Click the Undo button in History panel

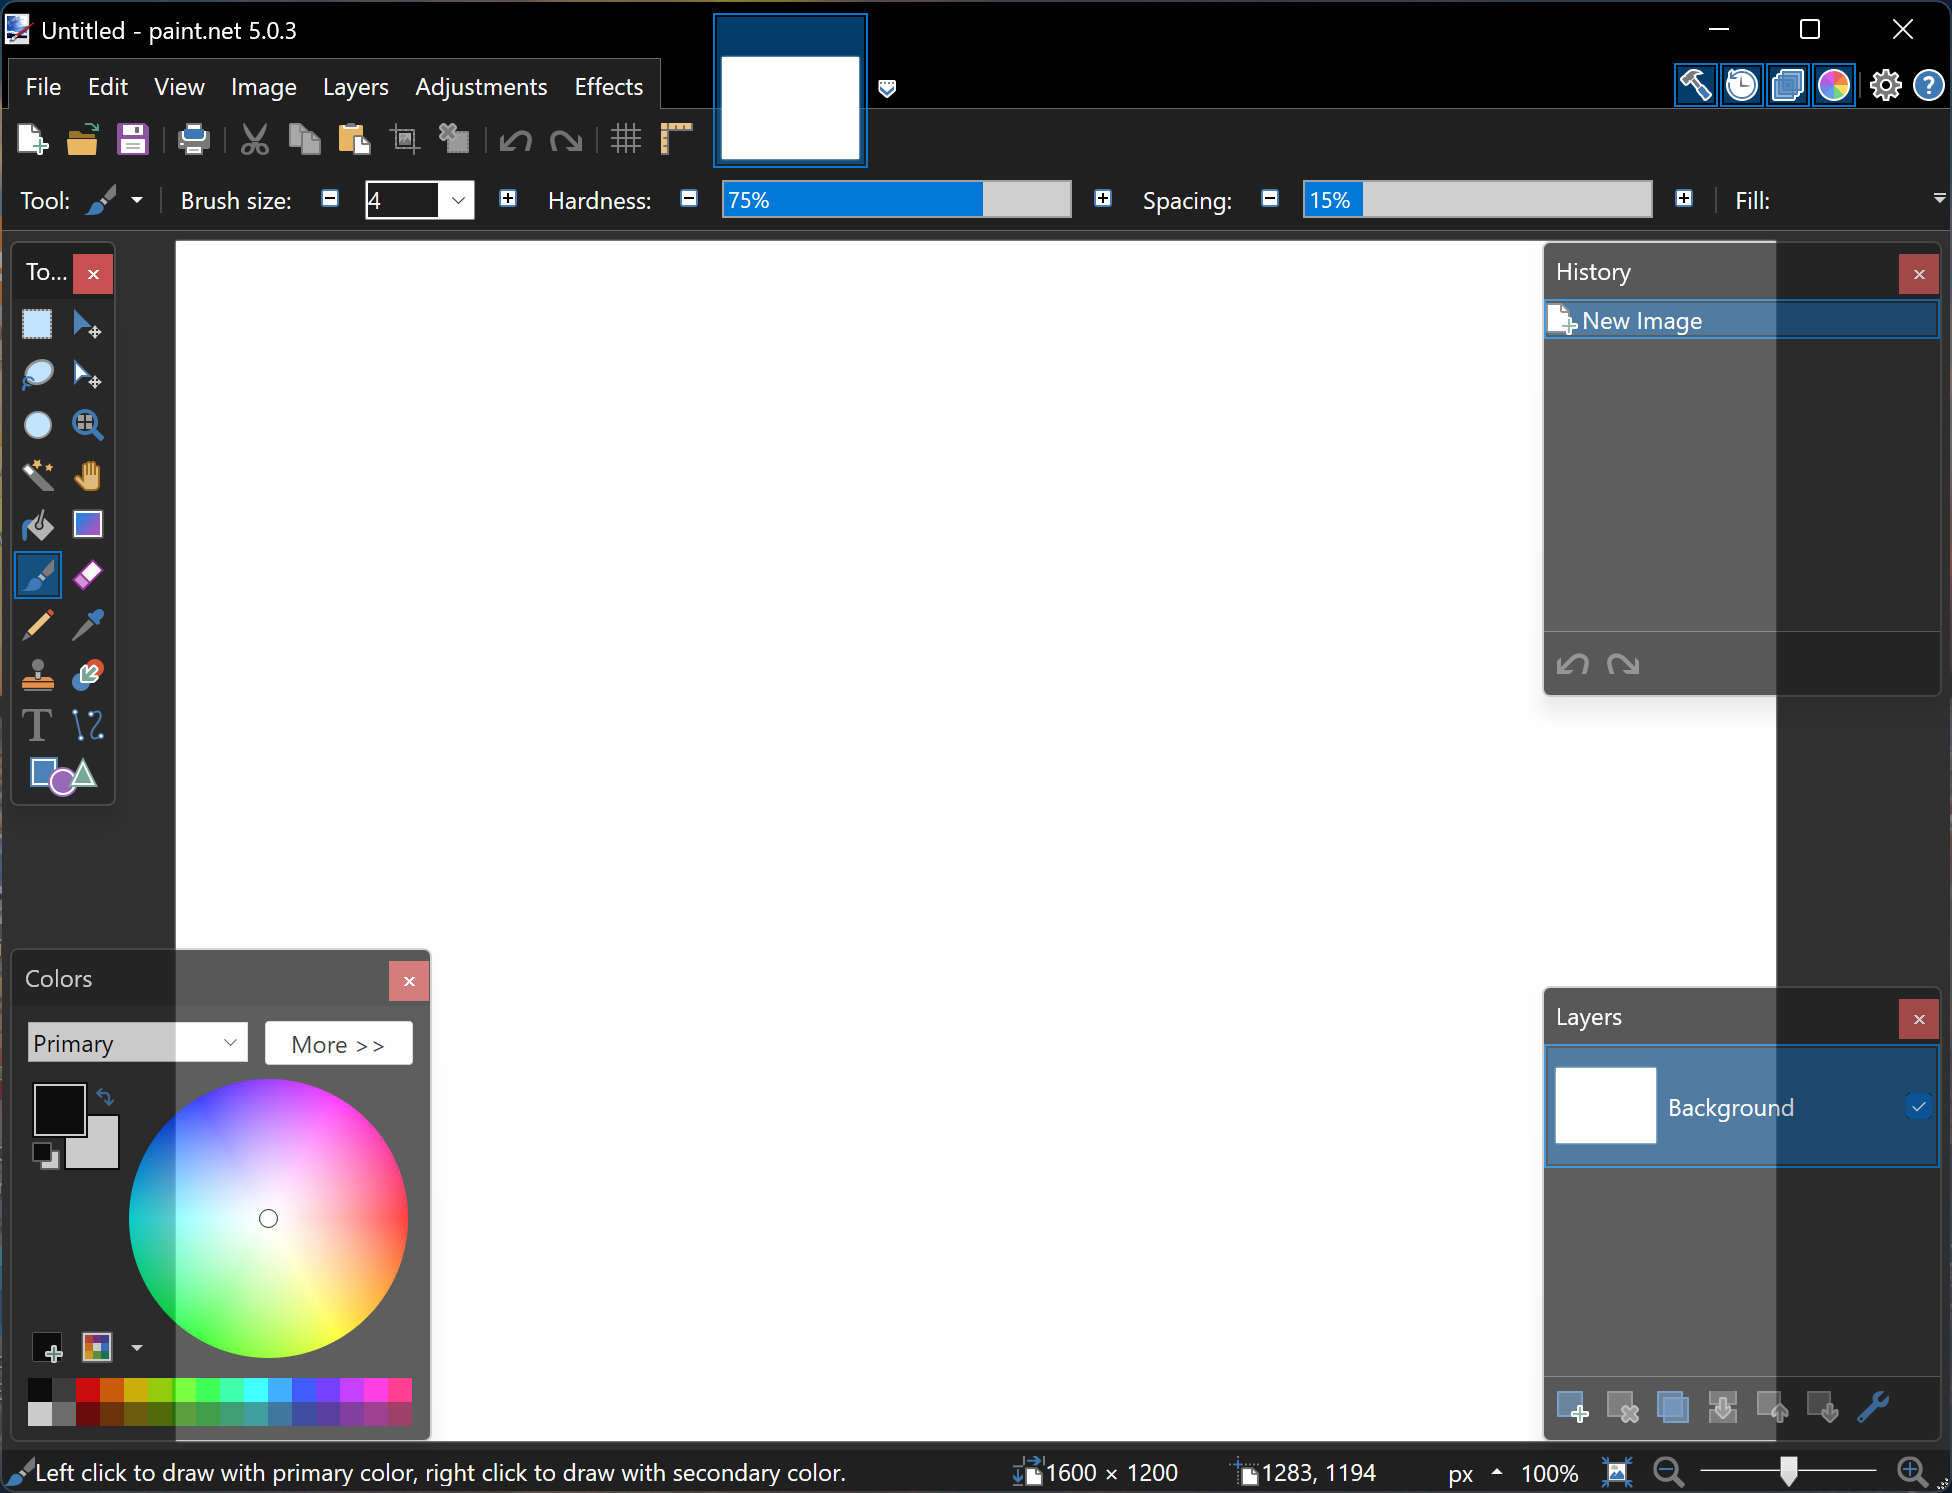pos(1573,665)
